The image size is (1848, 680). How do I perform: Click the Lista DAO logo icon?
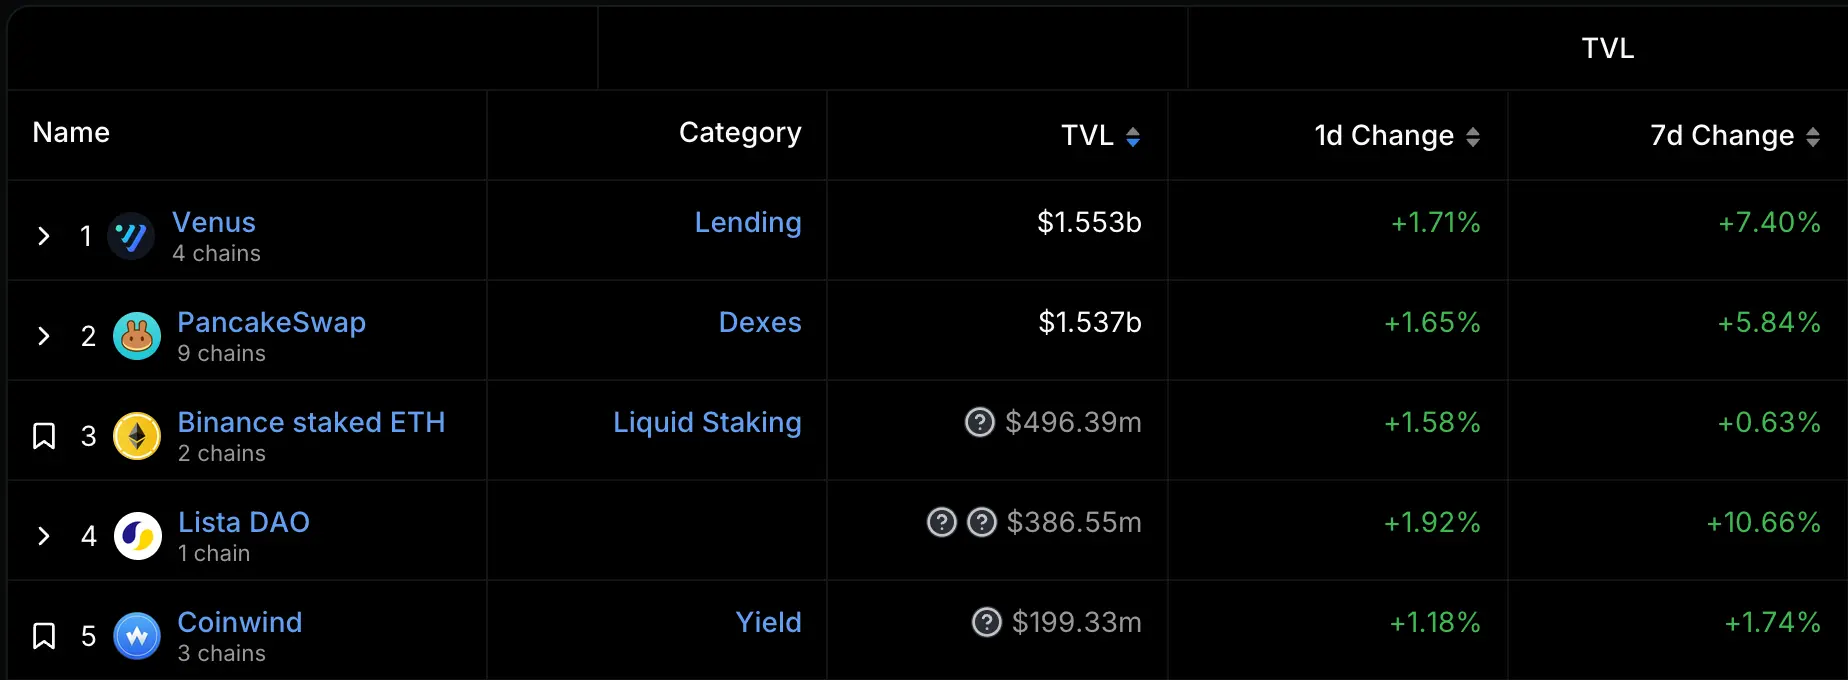138,536
